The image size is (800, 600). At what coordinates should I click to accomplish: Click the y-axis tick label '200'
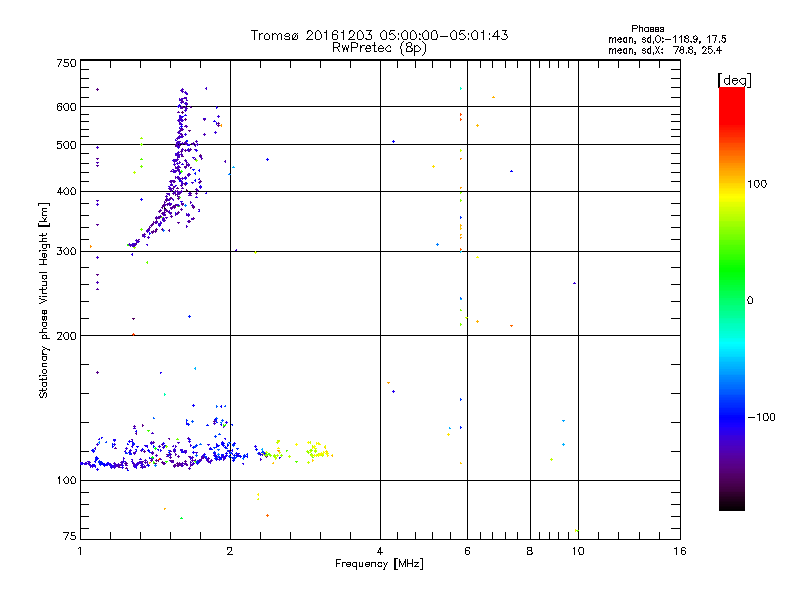tap(66, 336)
